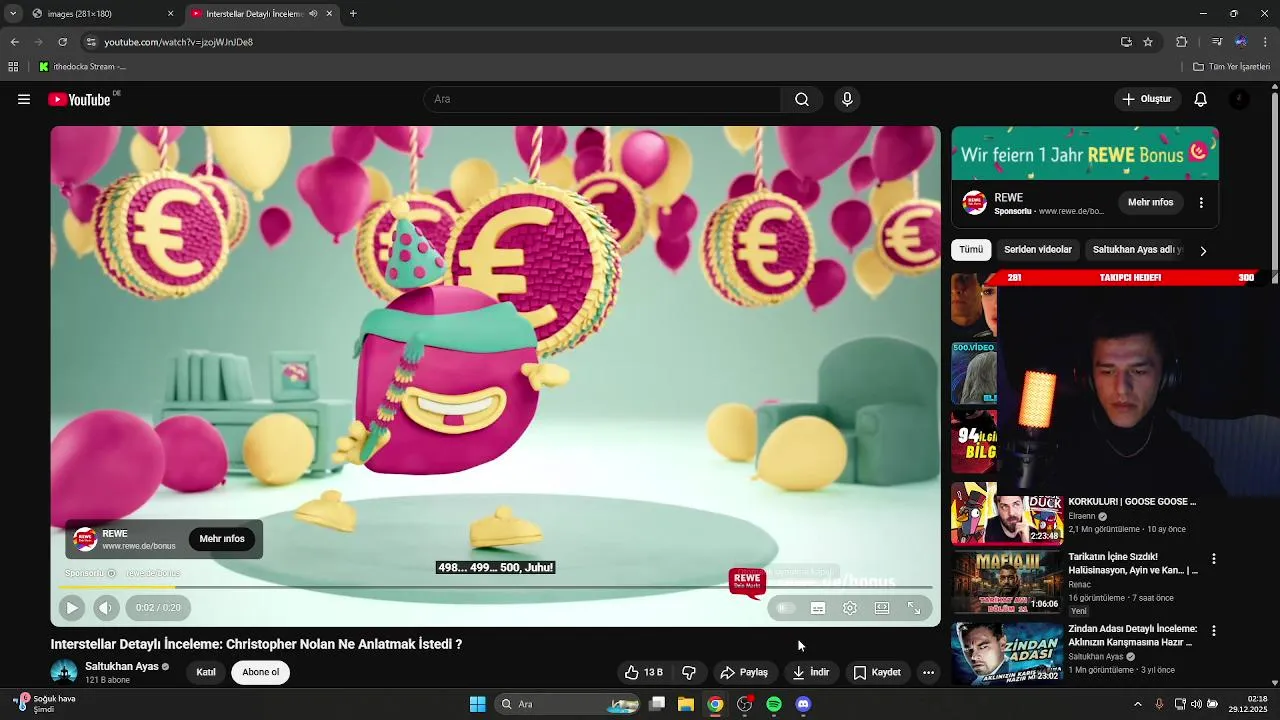Install app icon in address bar
The height and width of the screenshot is (720, 1280).
click(x=1126, y=42)
